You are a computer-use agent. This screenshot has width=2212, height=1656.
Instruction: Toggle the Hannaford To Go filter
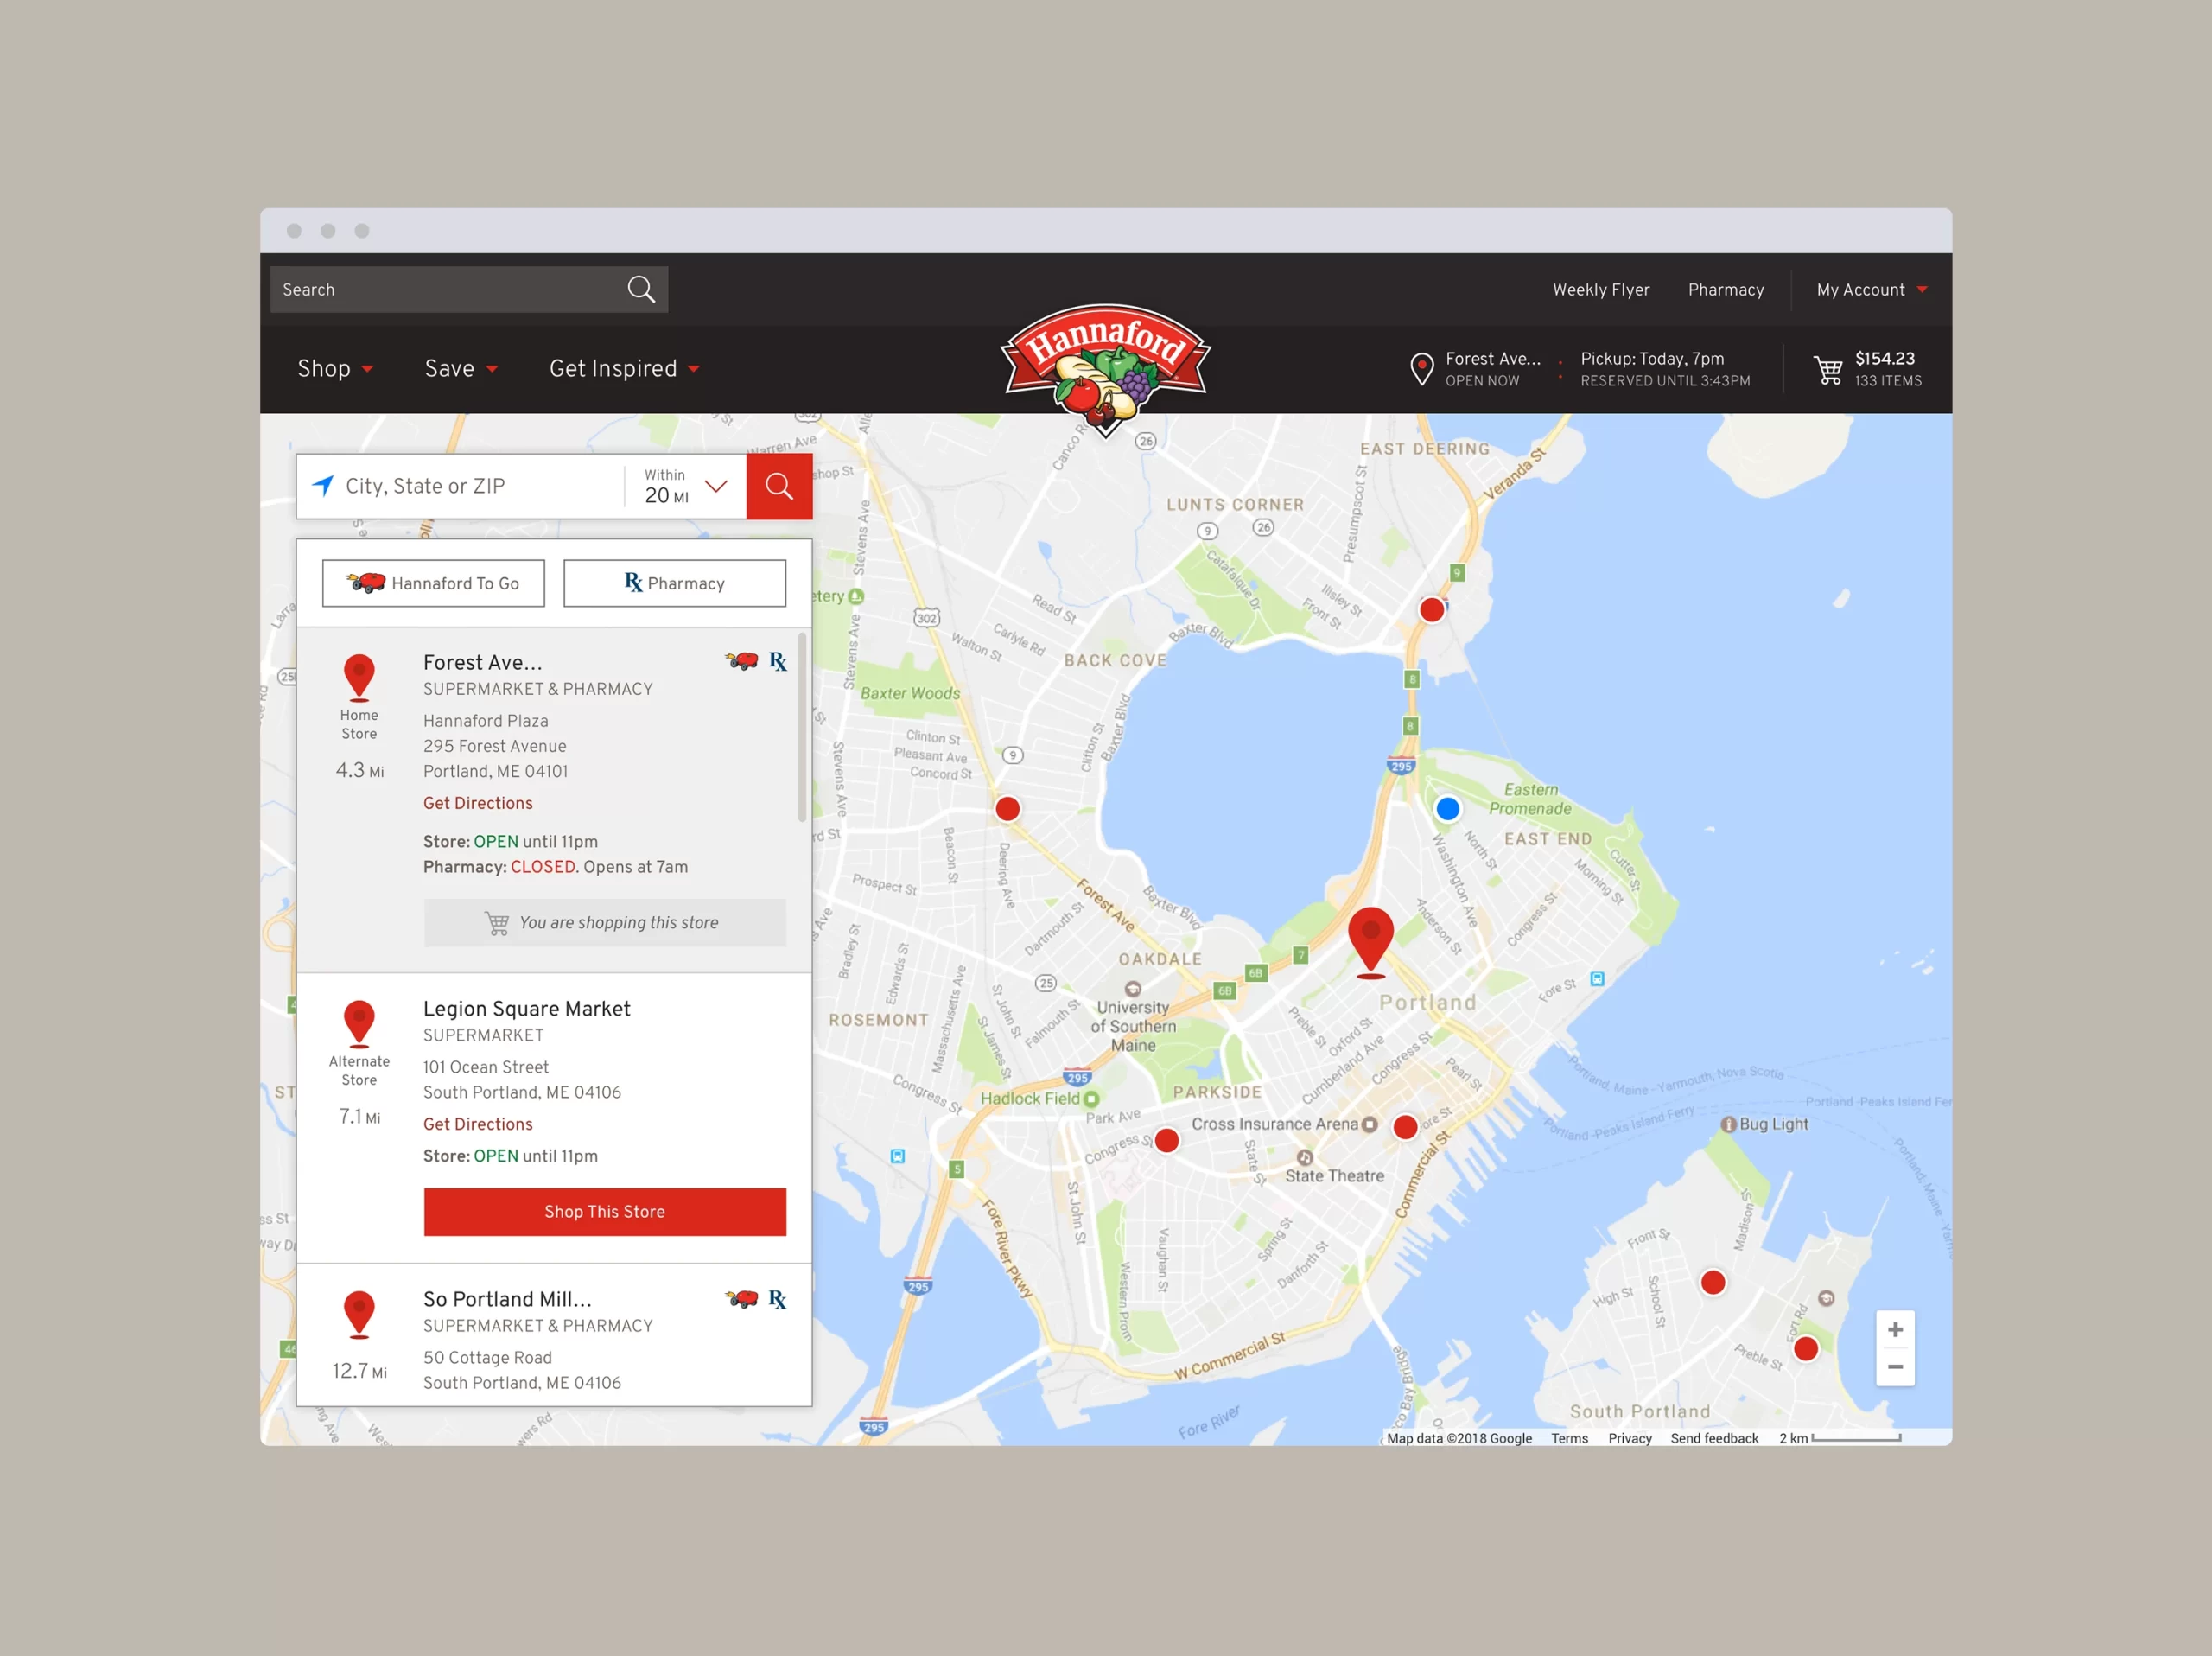[433, 583]
